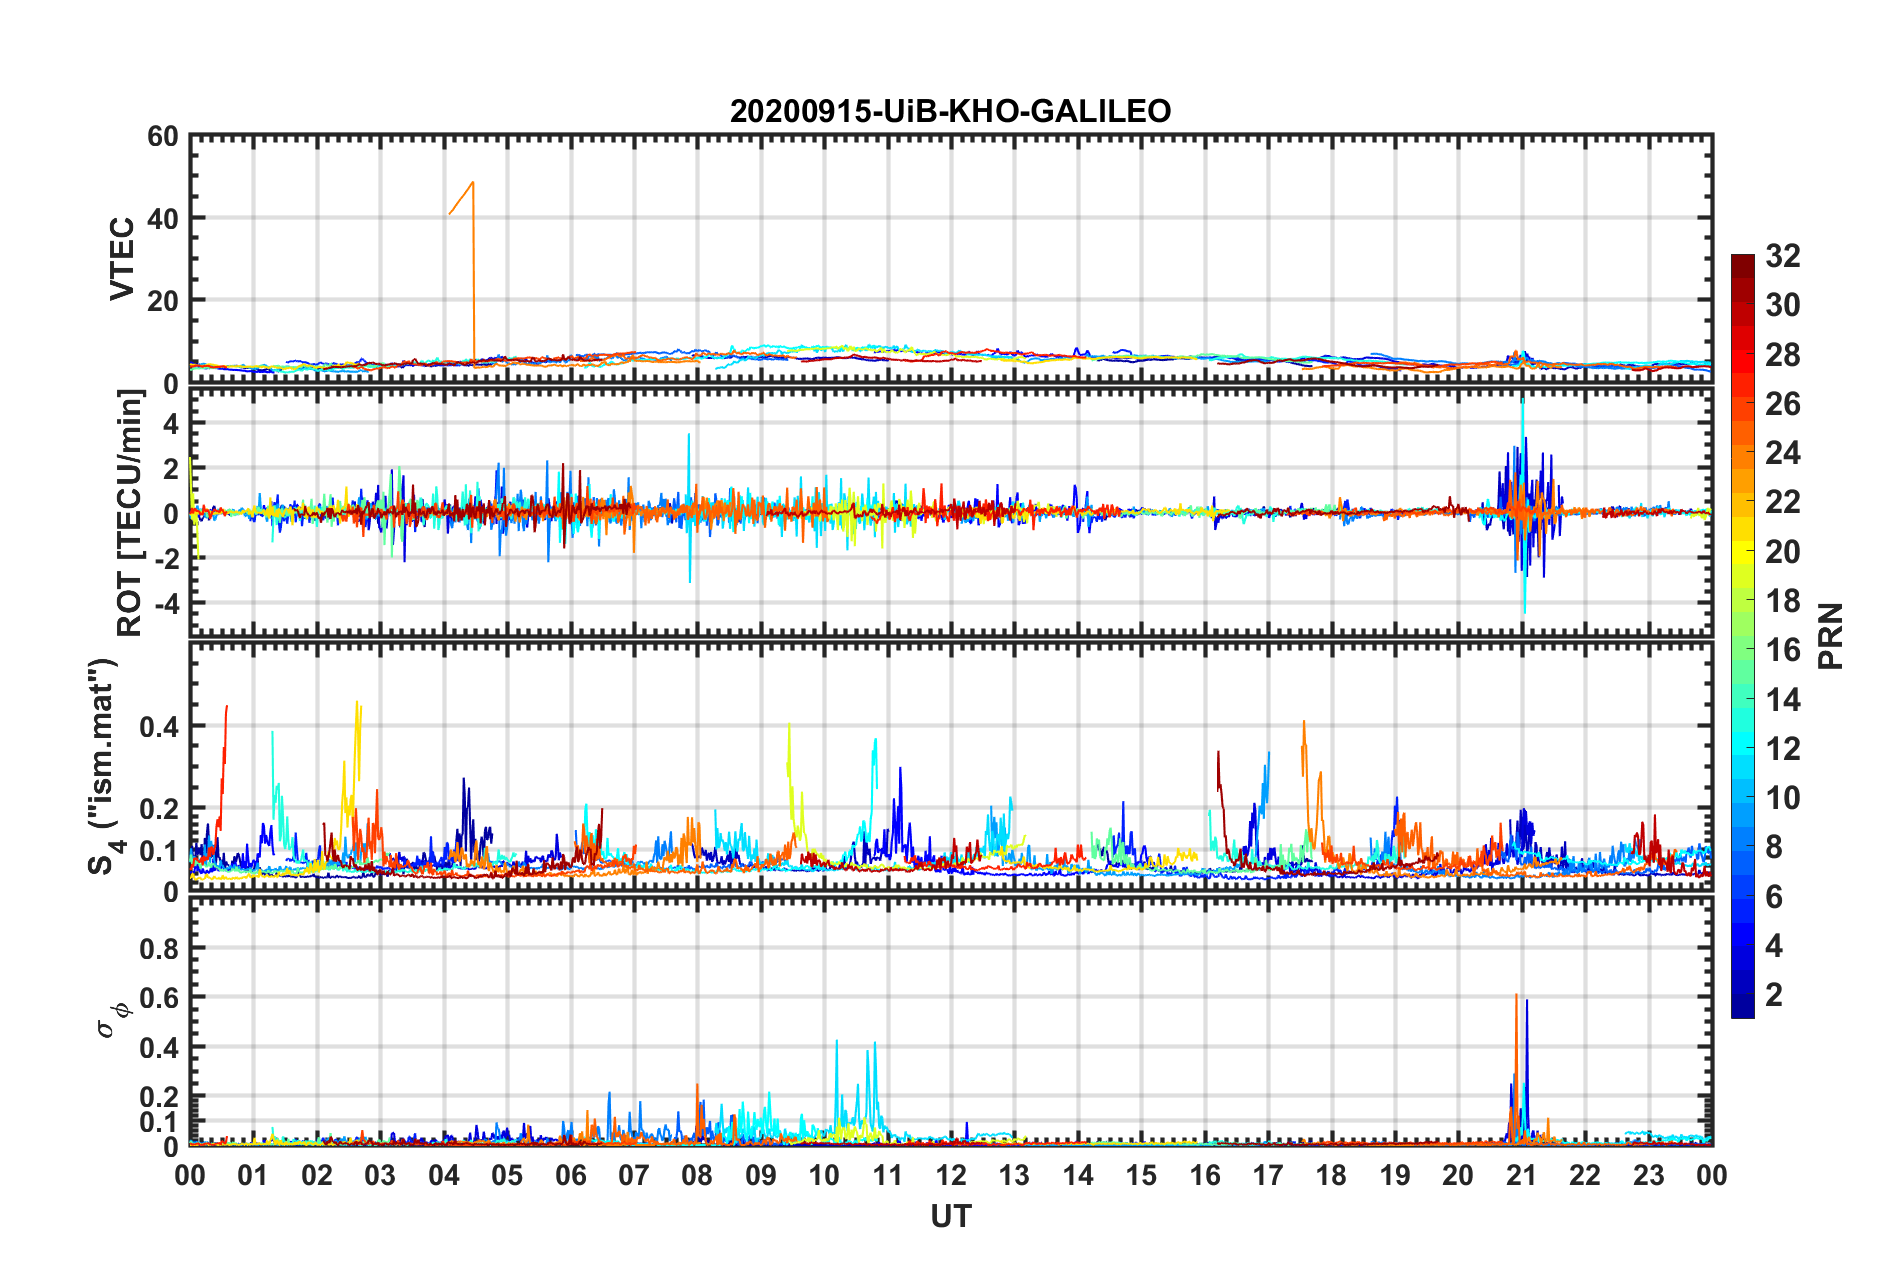Click the VTEC y-axis label
Image resolution: width=1902 pixels, height=1272 pixels.
pos(122,258)
